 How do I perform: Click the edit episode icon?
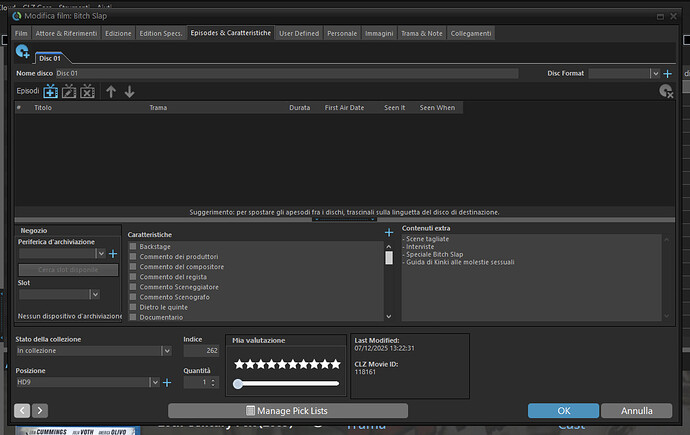[x=68, y=91]
